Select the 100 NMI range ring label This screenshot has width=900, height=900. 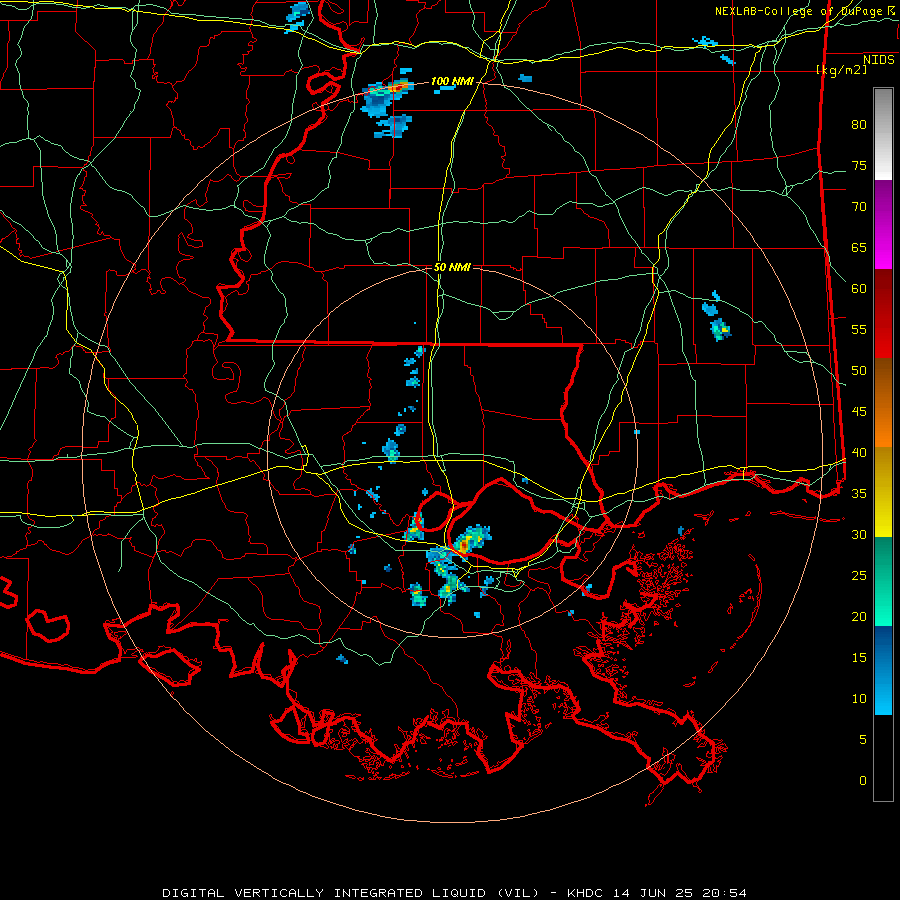[452, 82]
